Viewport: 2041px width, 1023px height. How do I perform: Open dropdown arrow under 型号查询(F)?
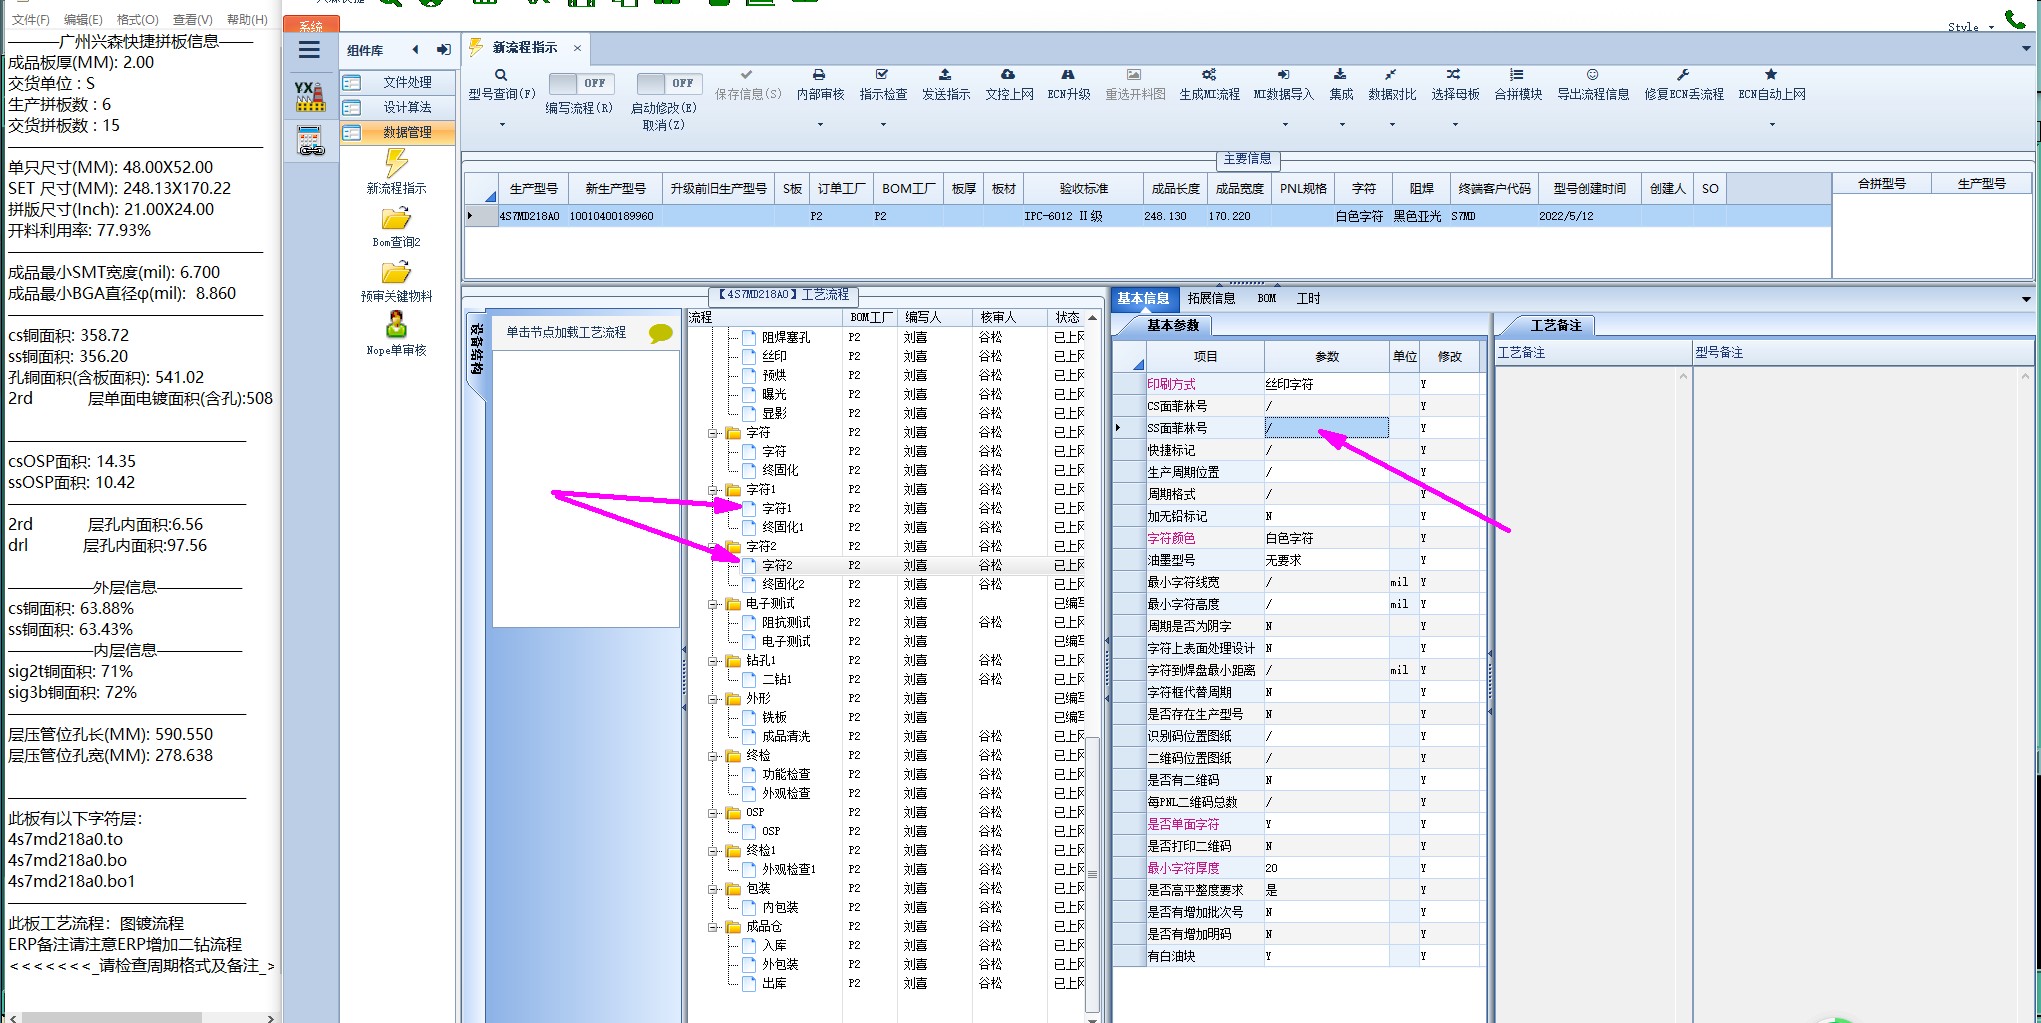[502, 125]
